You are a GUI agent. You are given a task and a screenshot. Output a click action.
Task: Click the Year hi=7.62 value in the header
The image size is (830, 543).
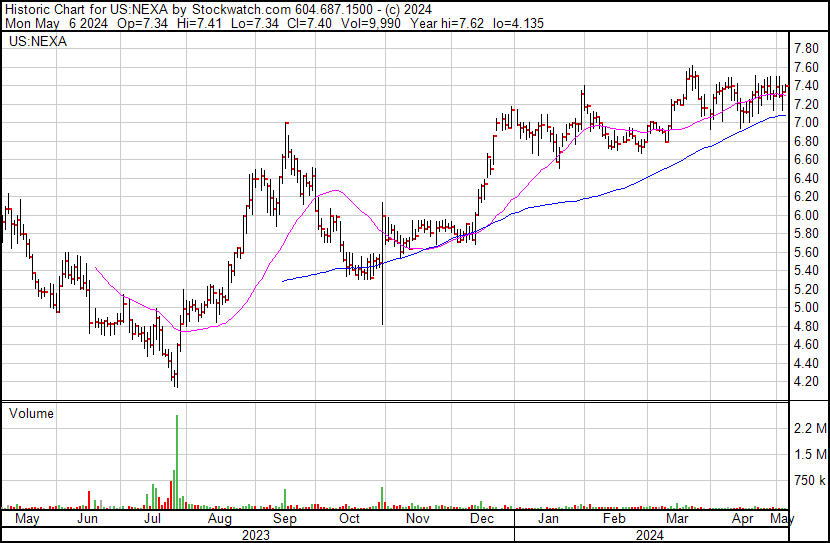[x=447, y=23]
